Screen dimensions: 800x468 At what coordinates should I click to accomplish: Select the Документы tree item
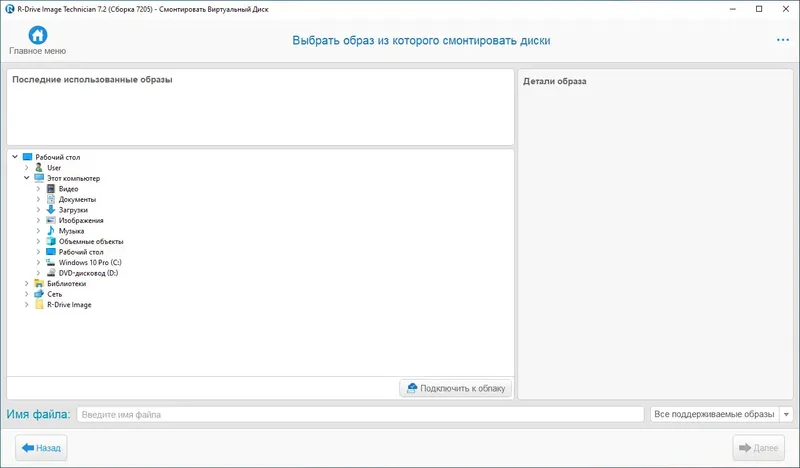[77, 199]
